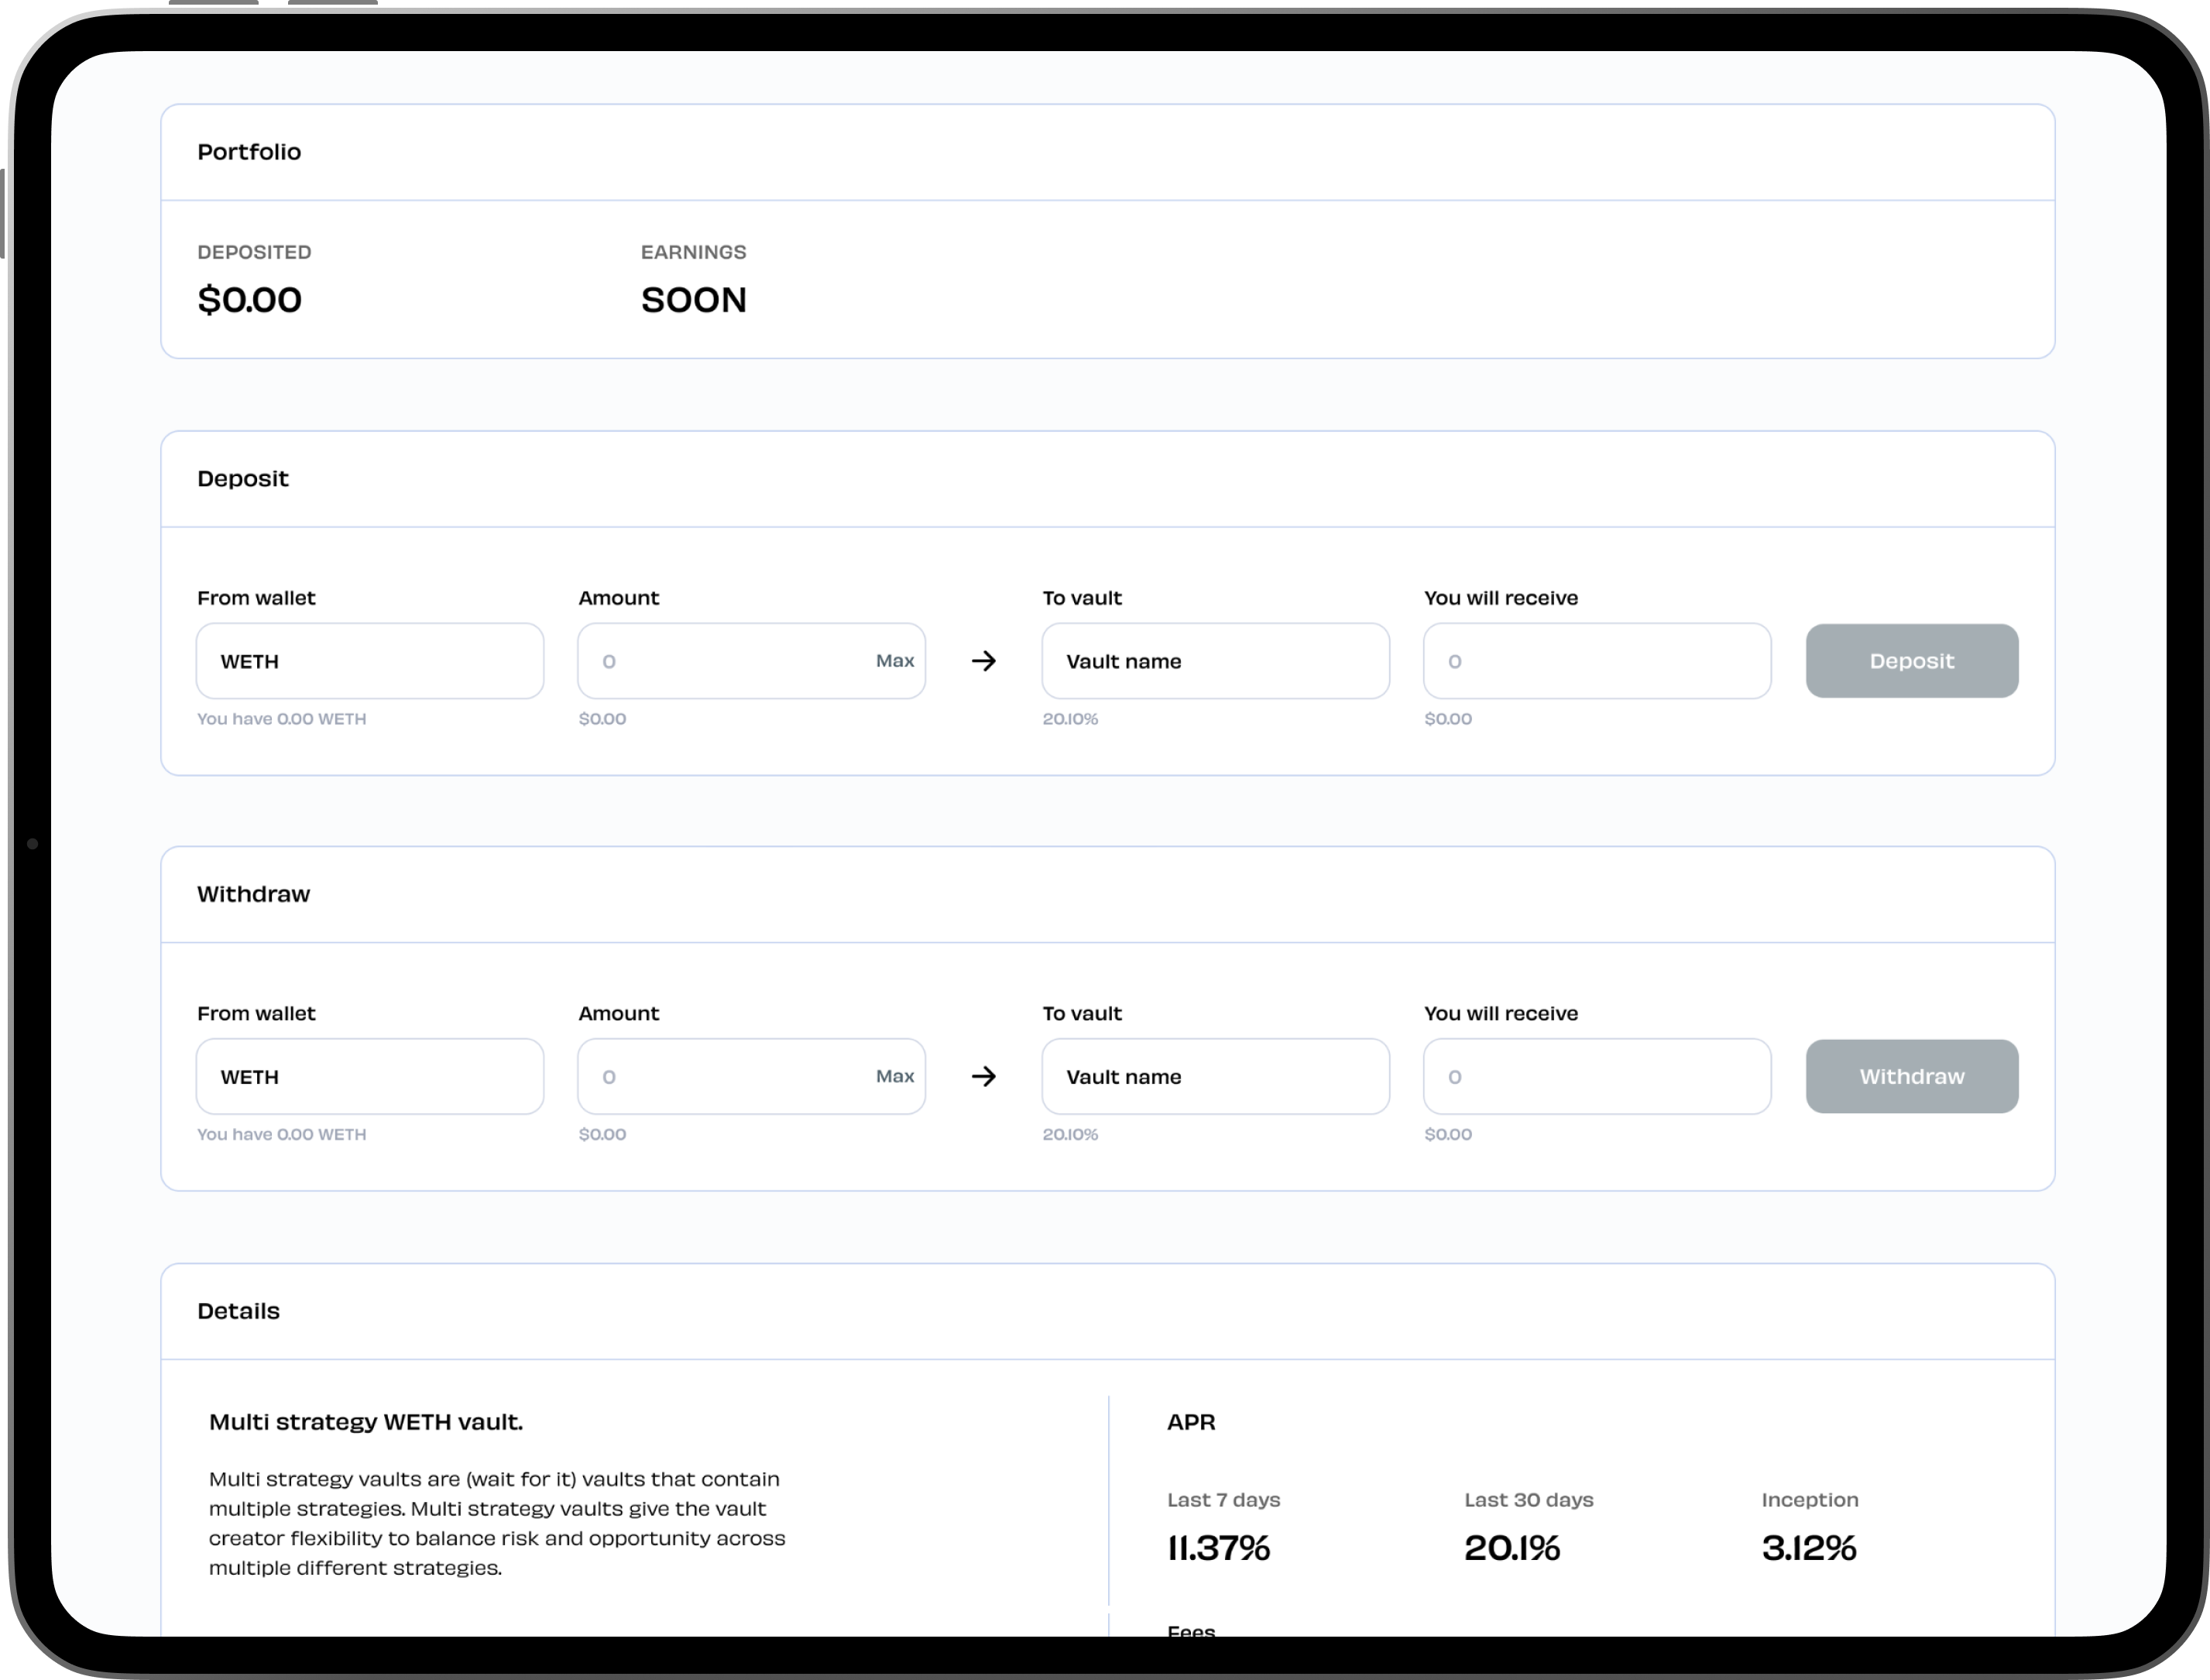Screen dimensions: 2210x1680
Task: Click the EARNINGS SOON value
Action: click(693, 300)
